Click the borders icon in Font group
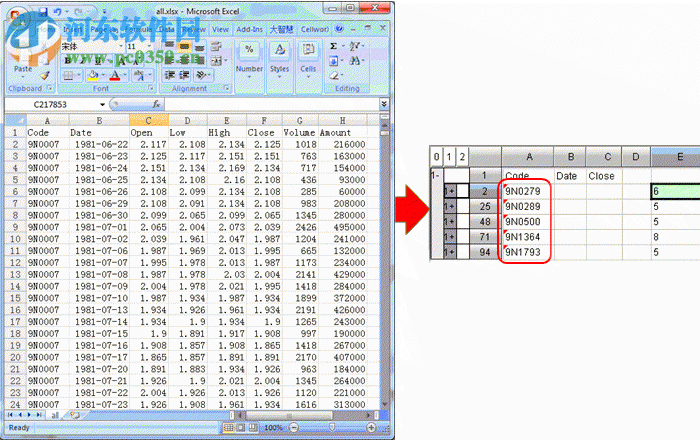Image resolution: width=700 pixels, height=440 pixels. [68, 75]
